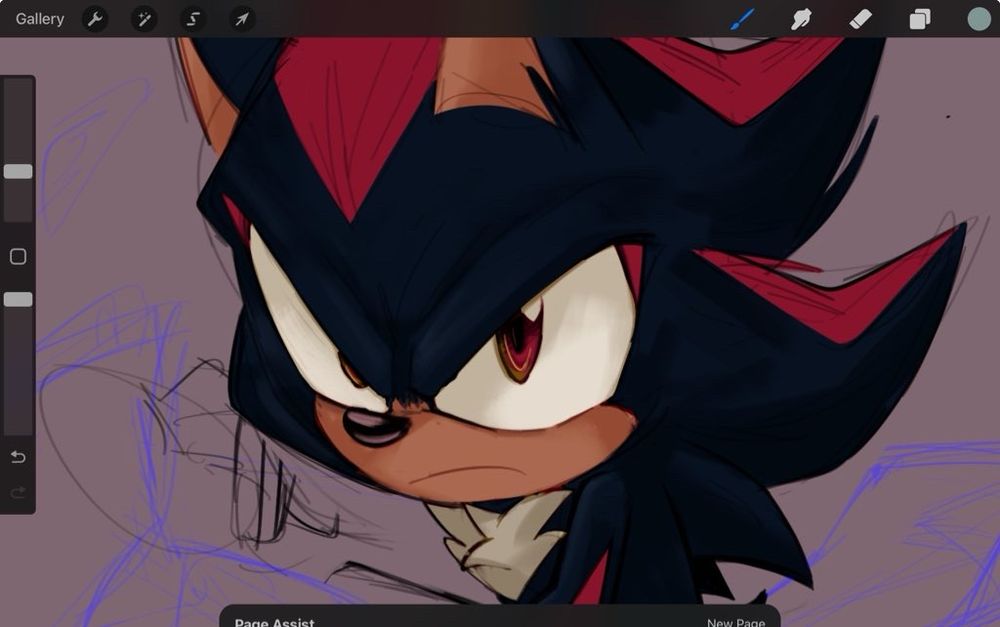The height and width of the screenshot is (627, 1000).
Task: Open the Gallery
Action: [40, 19]
